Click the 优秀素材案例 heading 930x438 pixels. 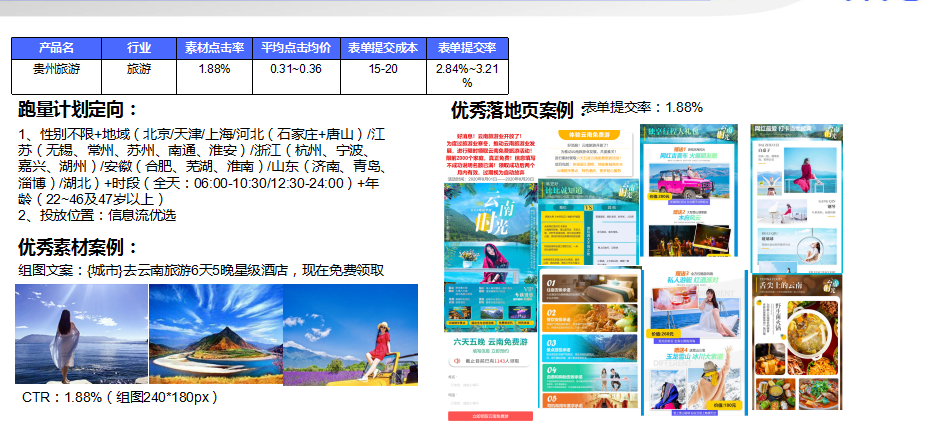(78, 247)
